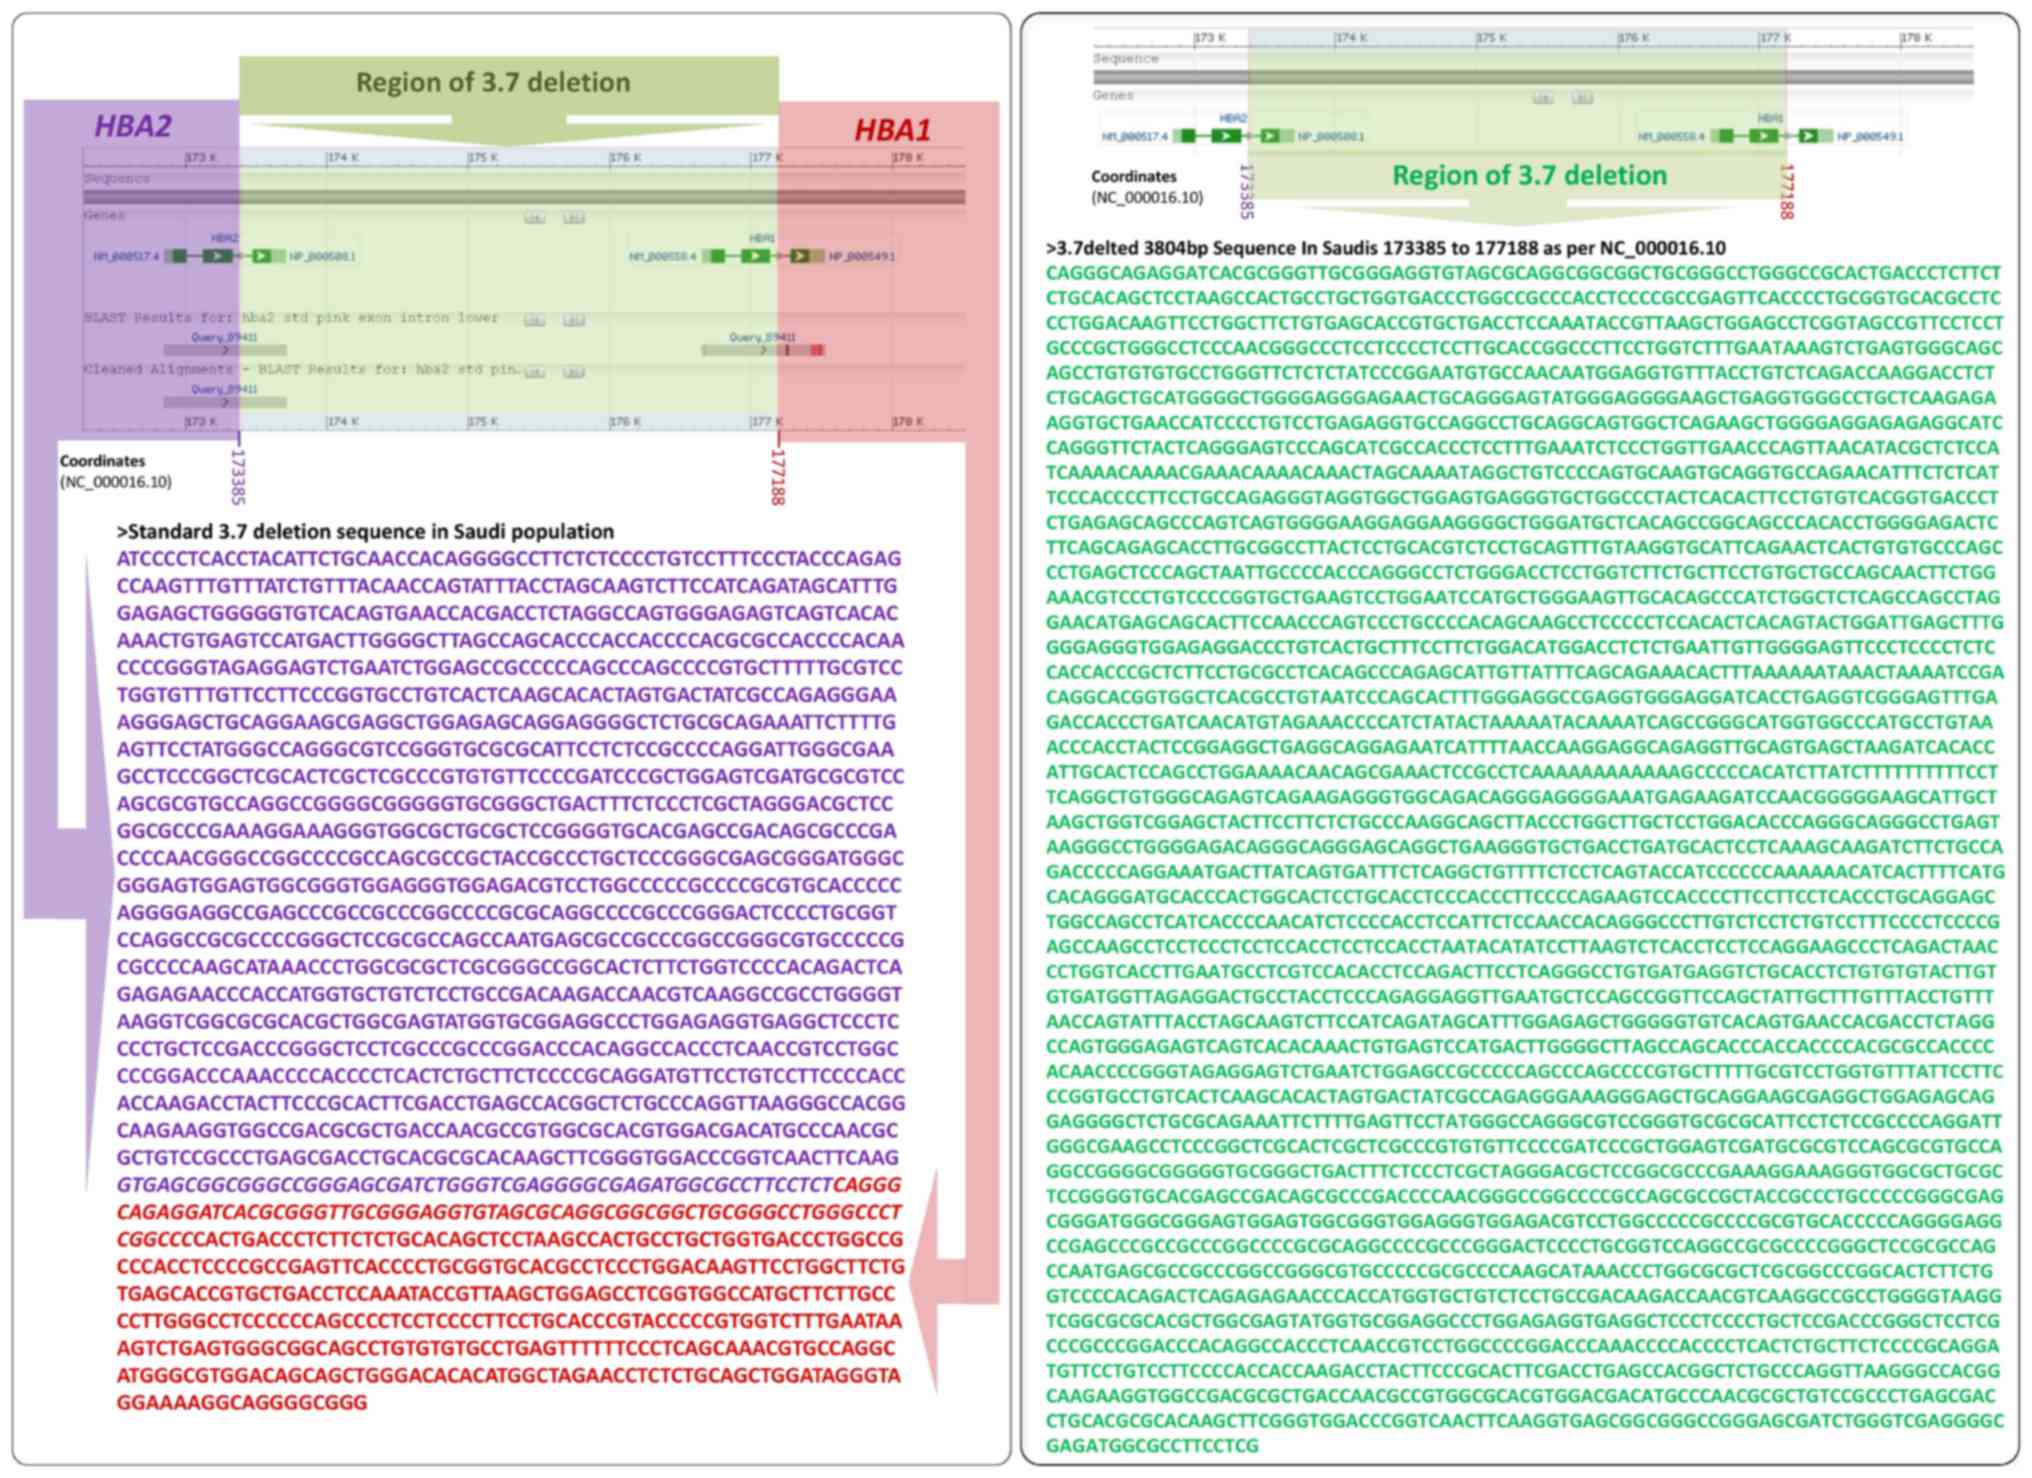Click HBA2 middle exon arrow in right viewer

pos(1226,136)
